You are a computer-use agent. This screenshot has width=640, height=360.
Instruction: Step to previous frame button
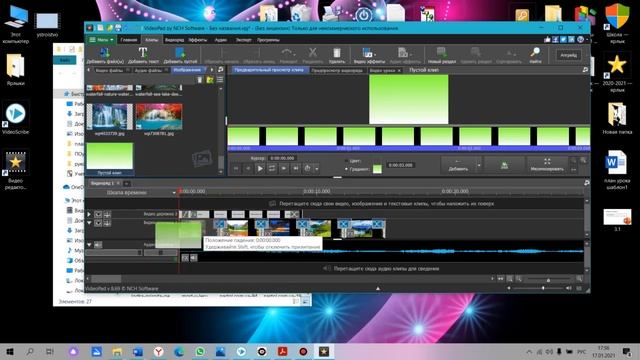coord(248,168)
